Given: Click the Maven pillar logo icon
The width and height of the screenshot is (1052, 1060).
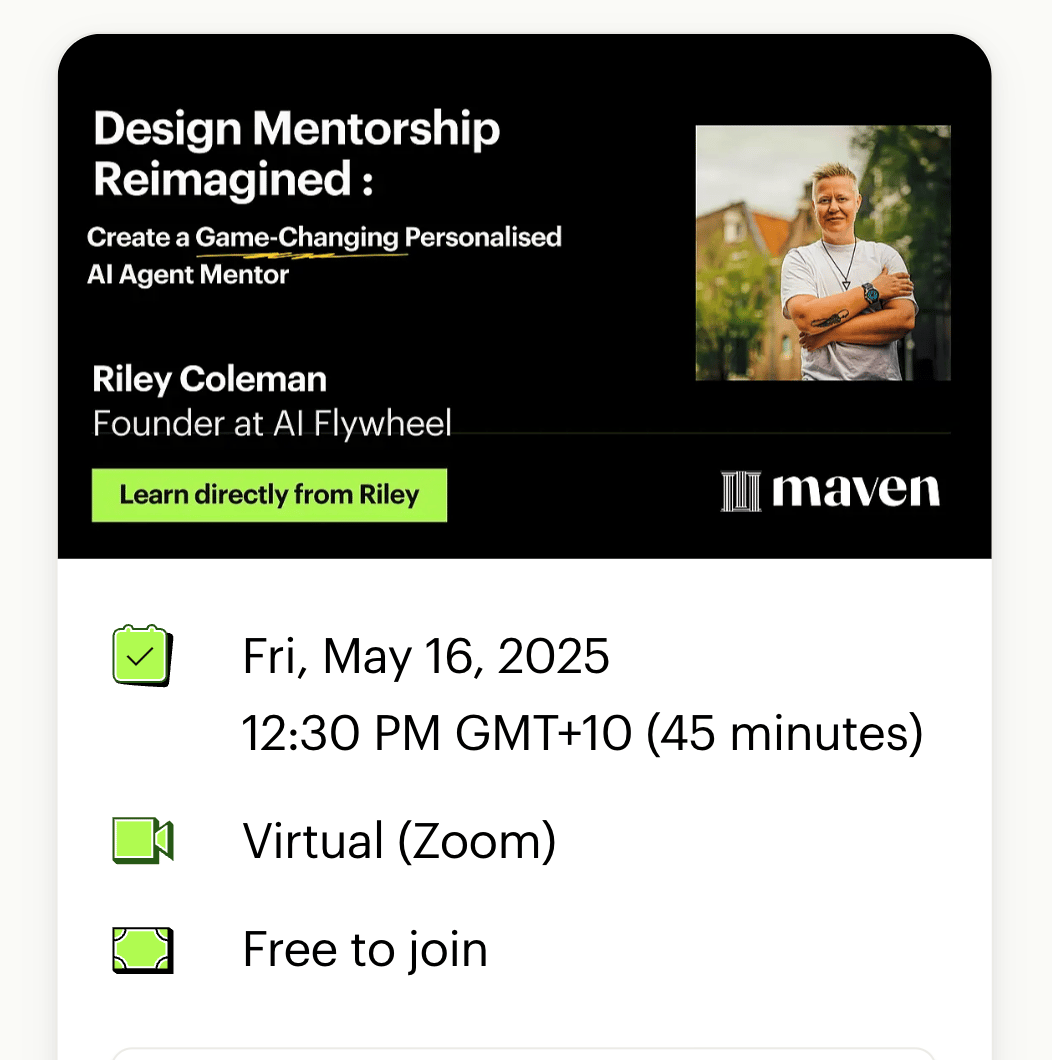Looking at the screenshot, I should coord(741,491).
